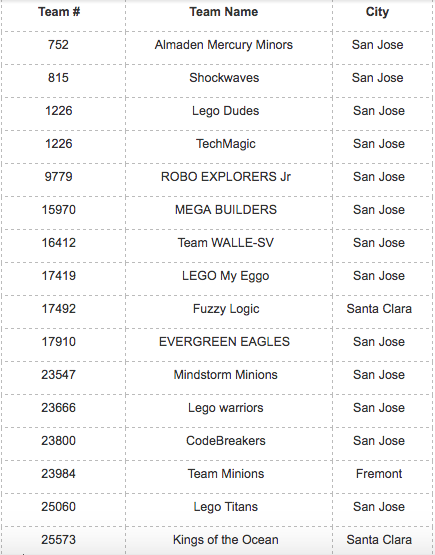Click team number 815
The image size is (435, 555).
(58, 78)
